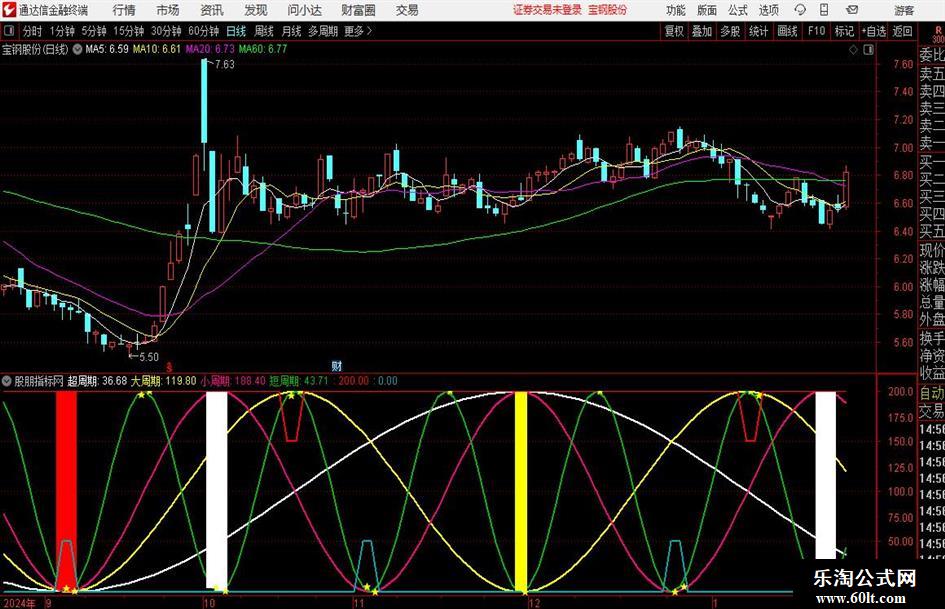The image size is (945, 609).
Task: Click the 宝钢股份(日线) chart title
Action: coord(35,49)
